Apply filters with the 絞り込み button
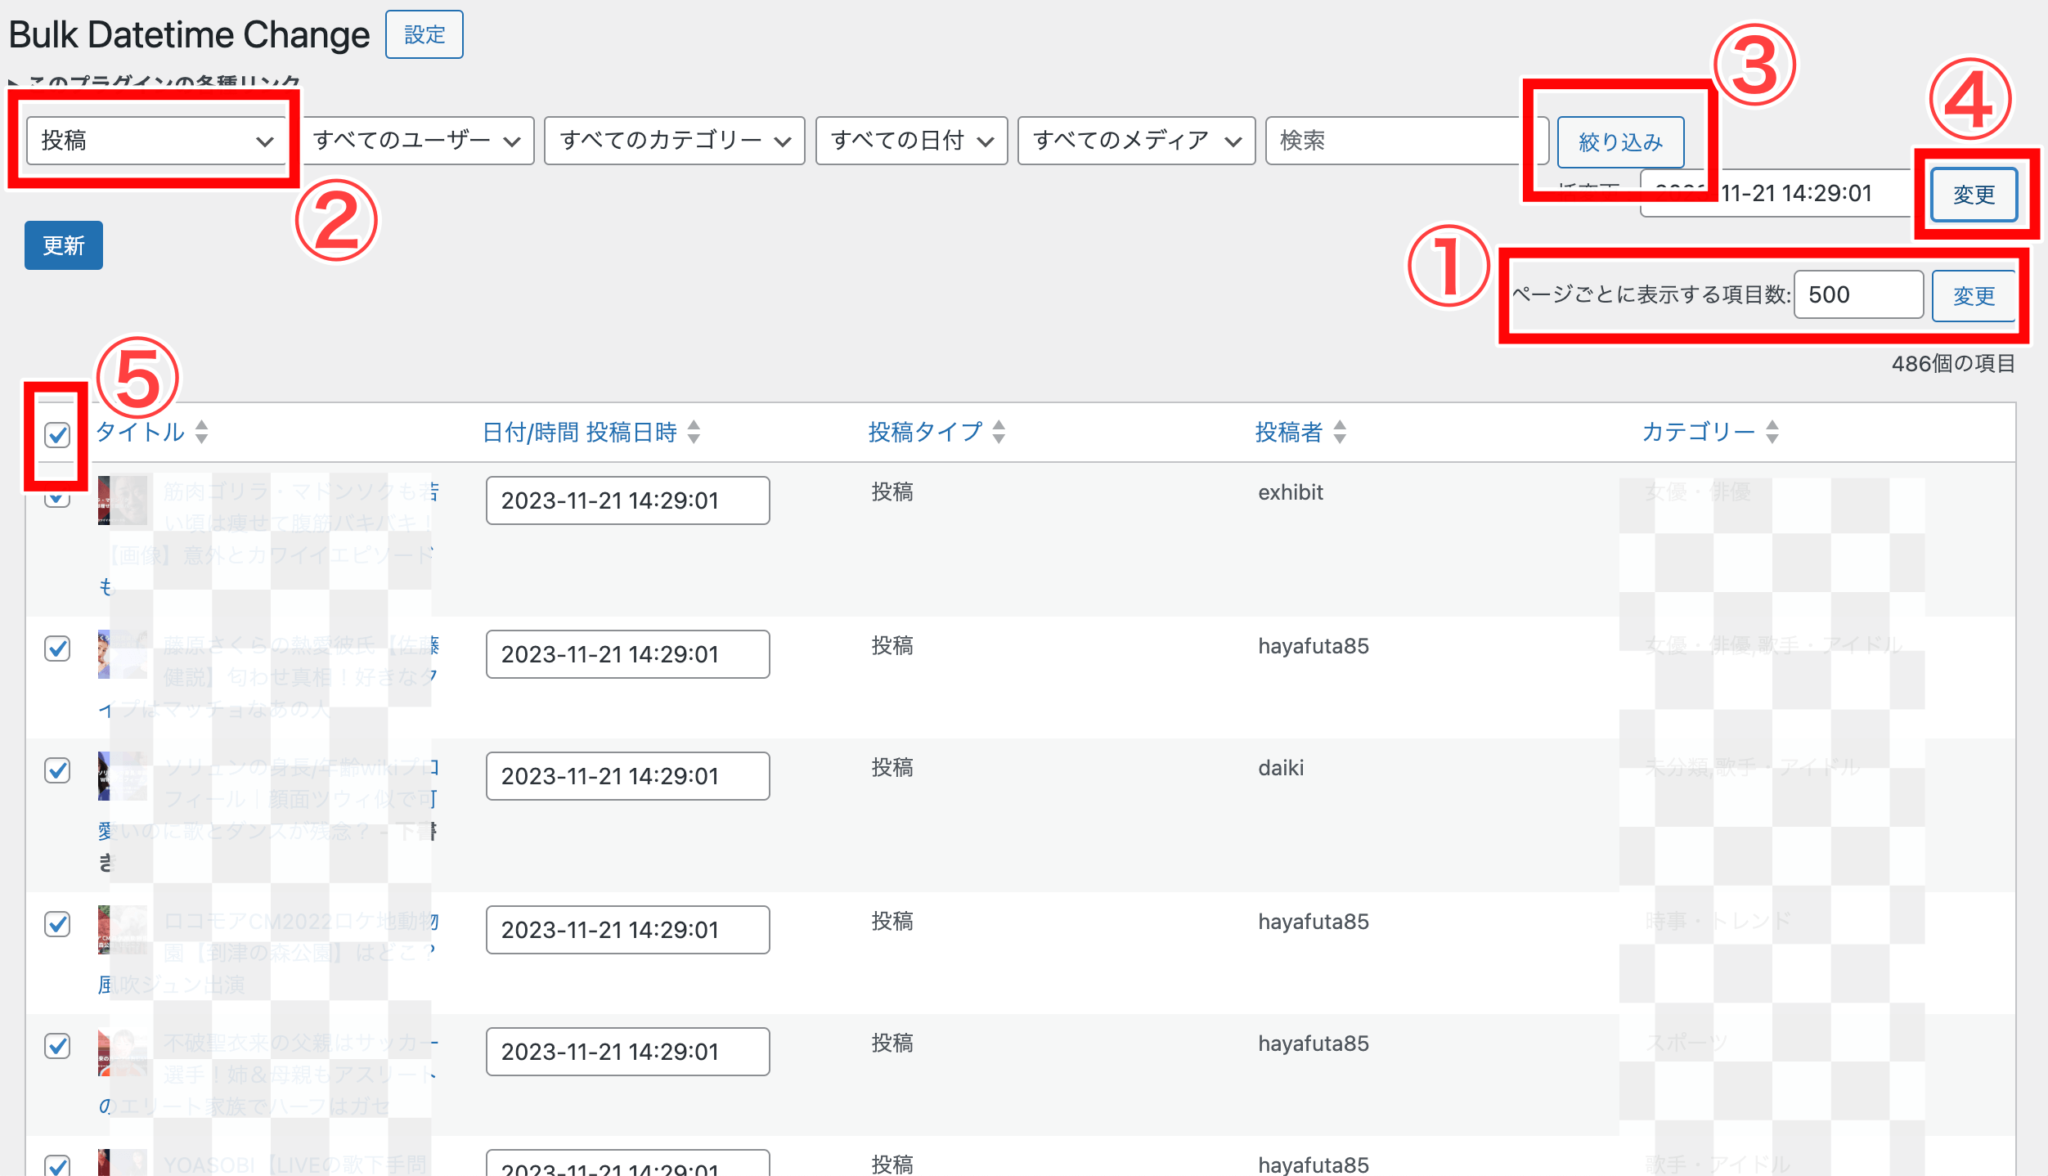 (1620, 142)
